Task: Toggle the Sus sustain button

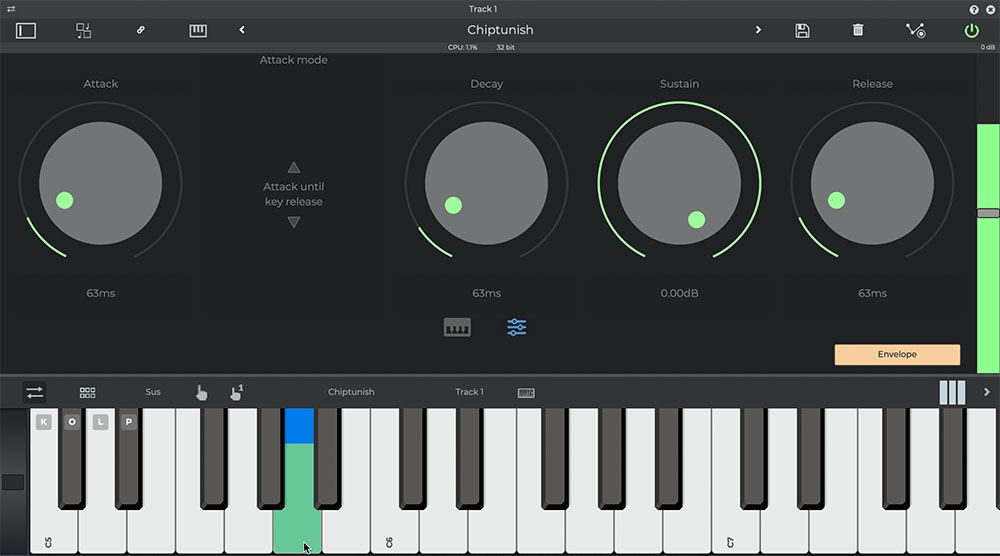Action: tap(153, 392)
